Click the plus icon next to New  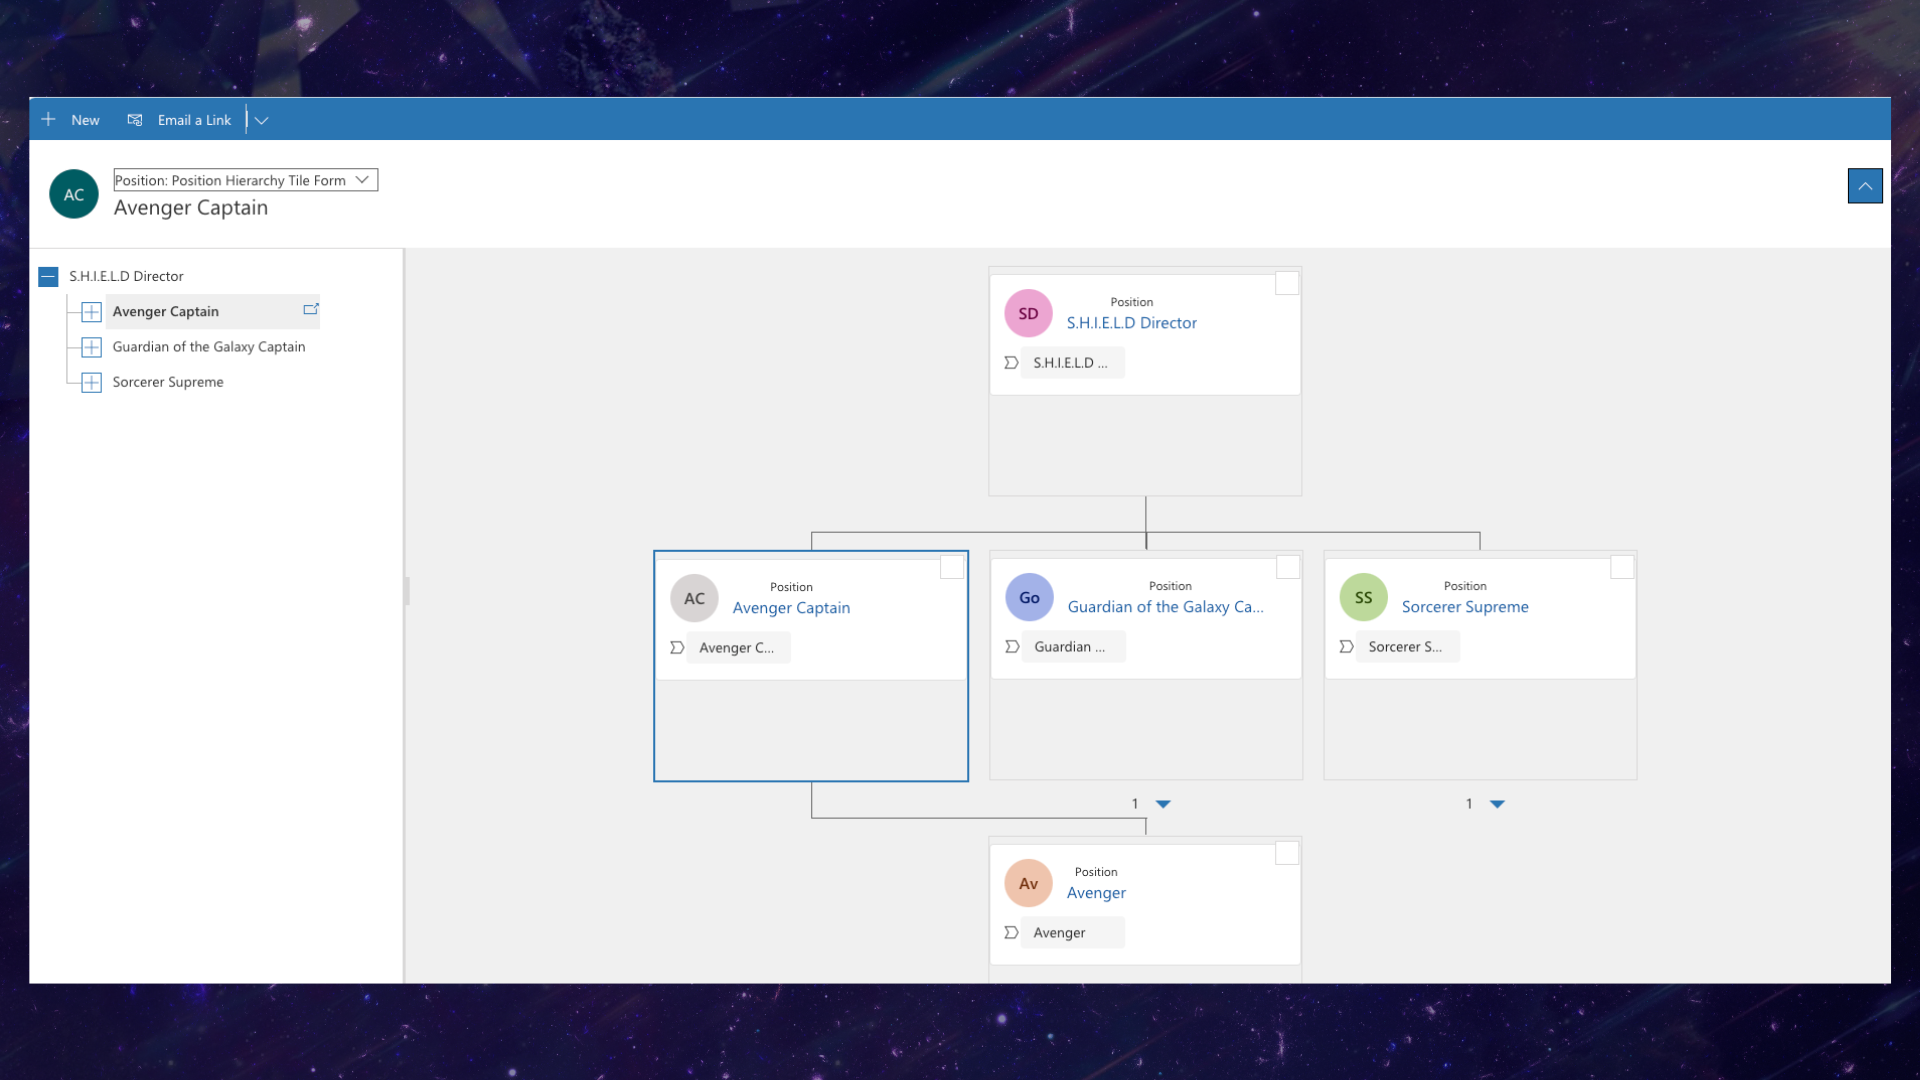point(48,120)
